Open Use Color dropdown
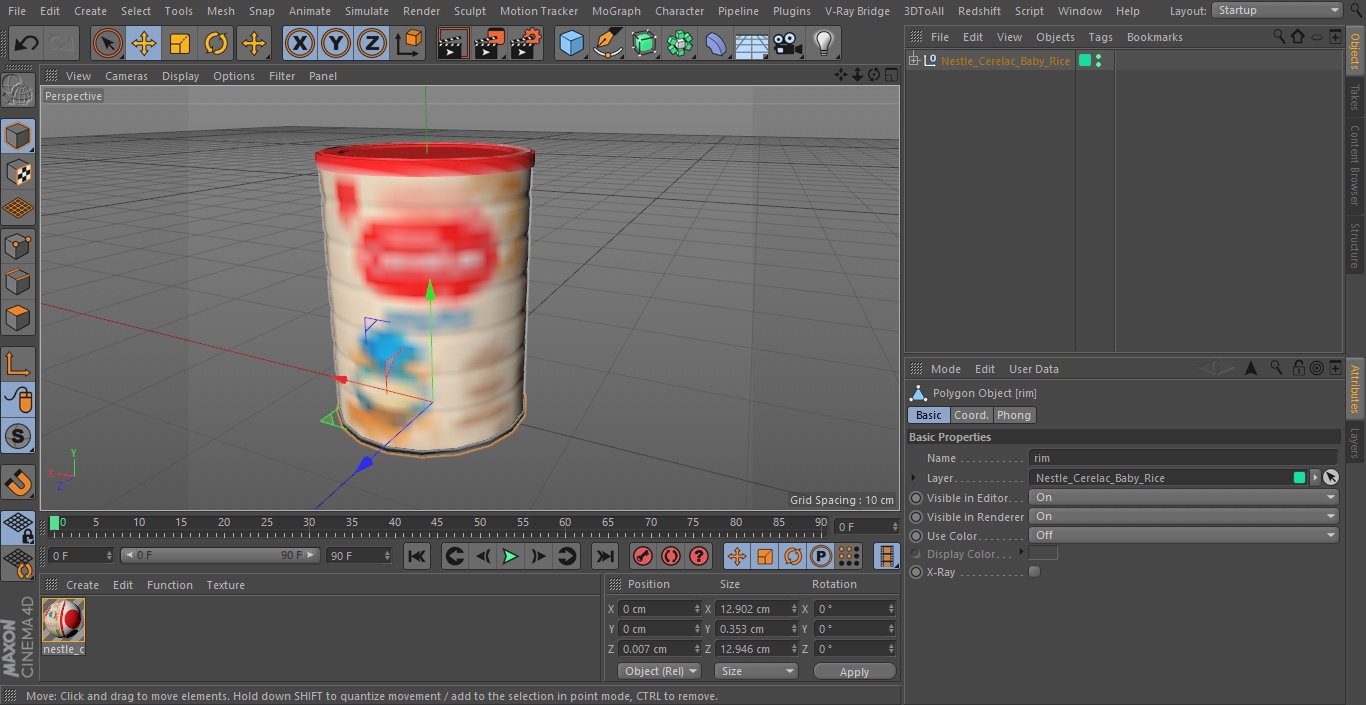Screen dimensions: 1366x705 click(1184, 535)
